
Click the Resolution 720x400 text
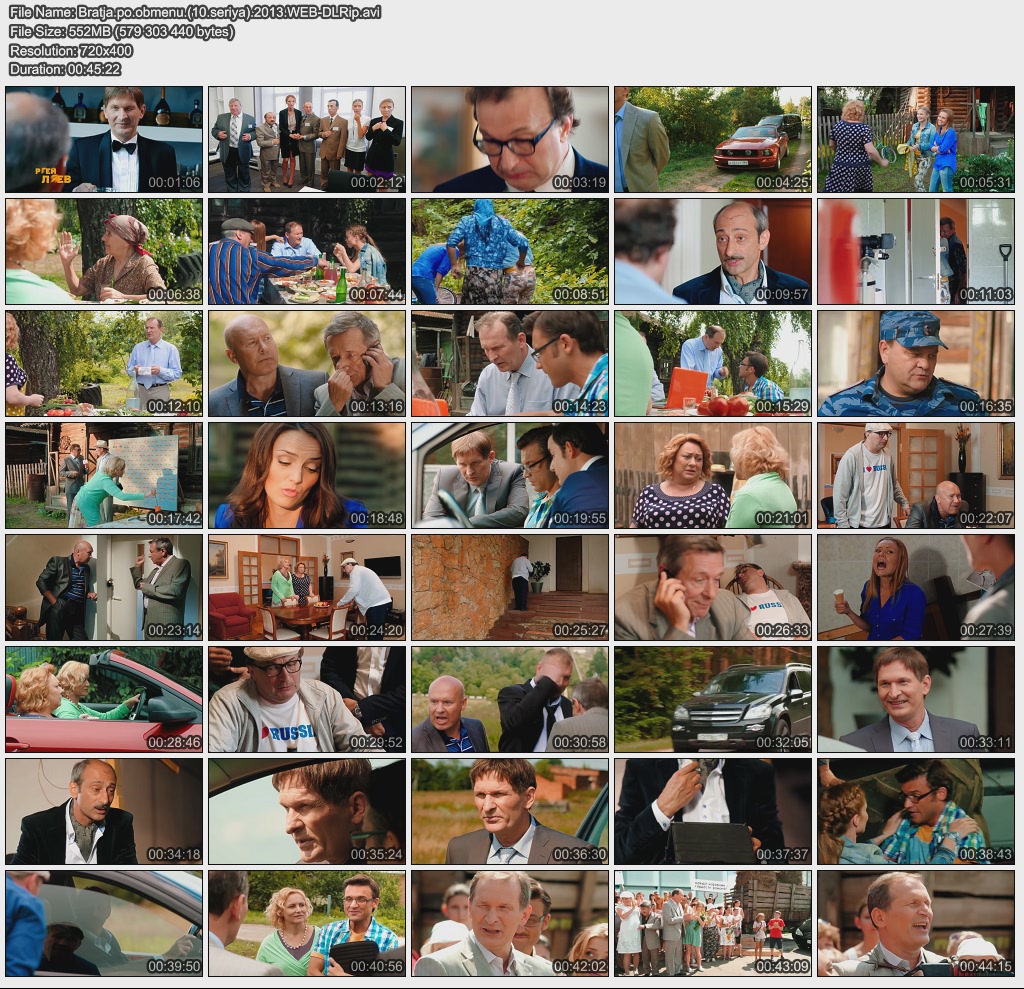71,50
